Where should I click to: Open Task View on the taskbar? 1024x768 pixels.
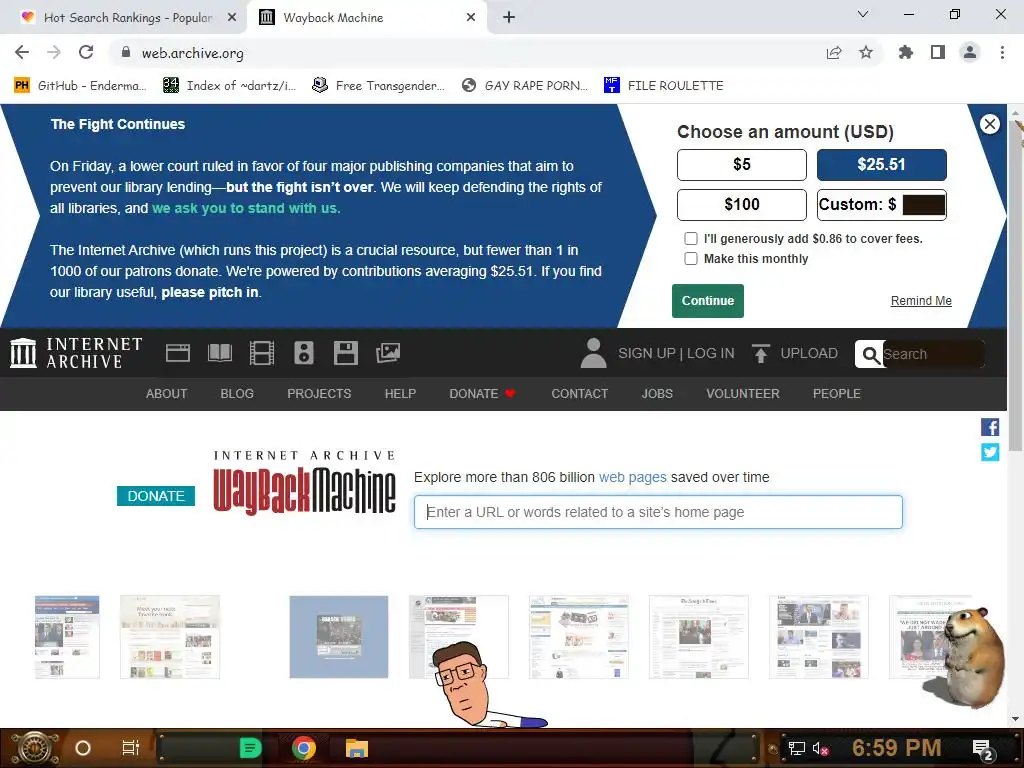tap(131, 748)
